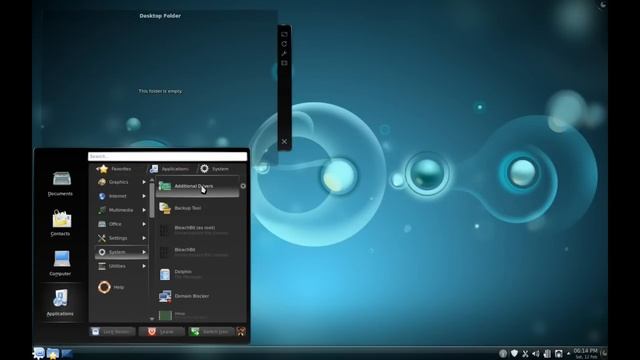
Task: Click the network bars tray icon
Action: coord(547,353)
